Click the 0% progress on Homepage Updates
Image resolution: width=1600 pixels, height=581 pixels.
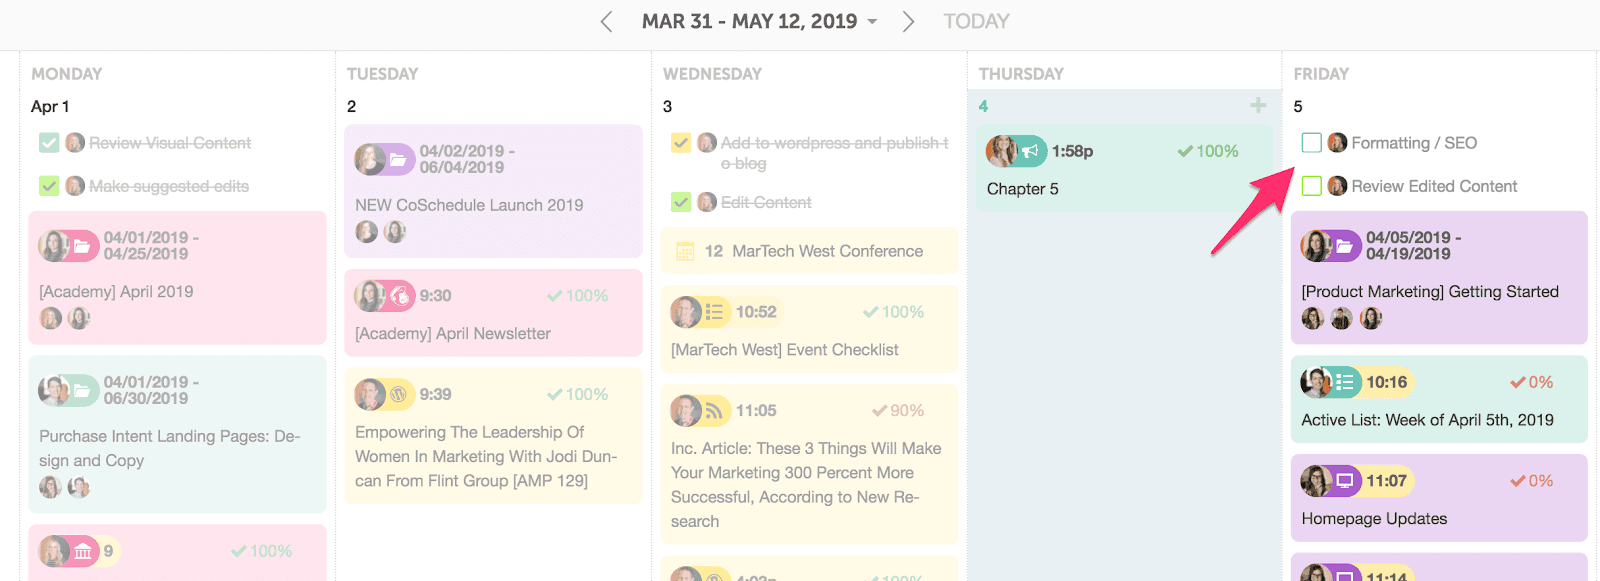click(1531, 481)
